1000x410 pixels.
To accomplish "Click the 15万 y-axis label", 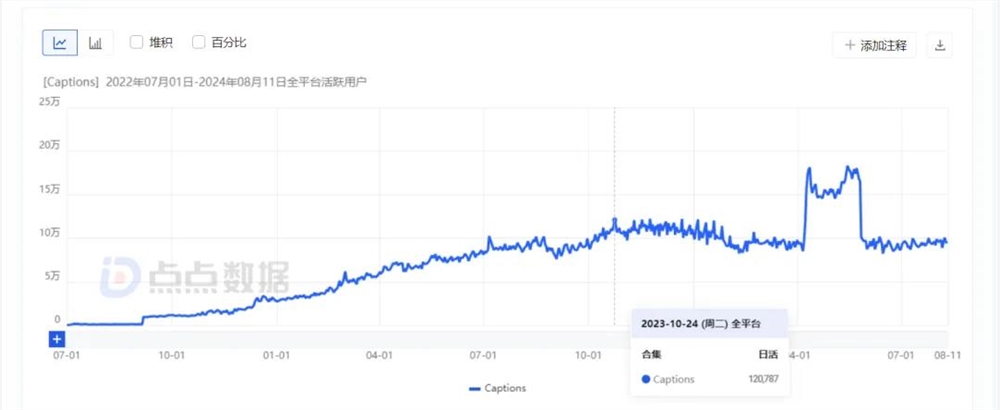I will (50, 189).
